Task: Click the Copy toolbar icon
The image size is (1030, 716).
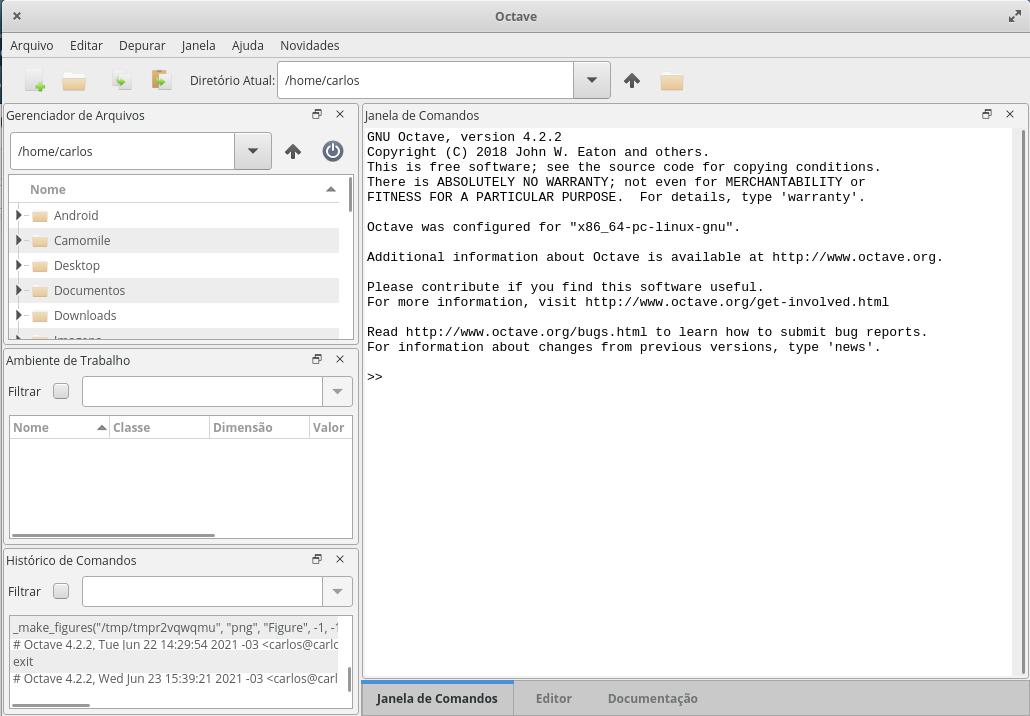Action: click(x=122, y=81)
